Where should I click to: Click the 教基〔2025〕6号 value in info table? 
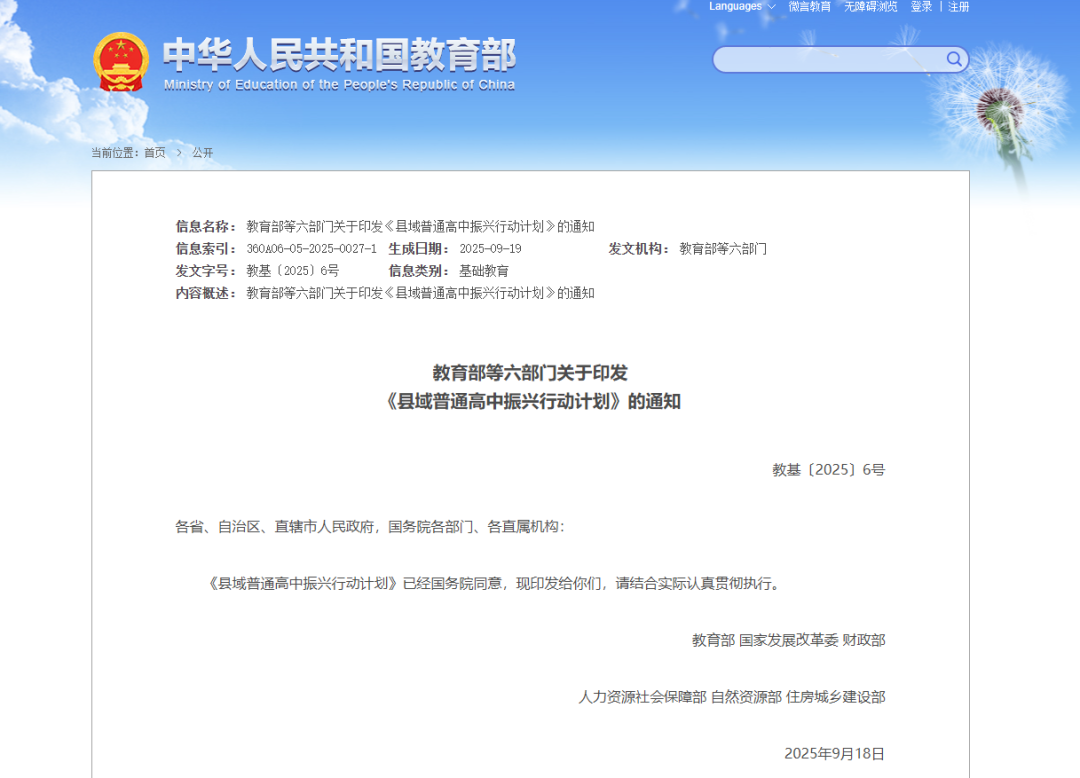click(293, 271)
